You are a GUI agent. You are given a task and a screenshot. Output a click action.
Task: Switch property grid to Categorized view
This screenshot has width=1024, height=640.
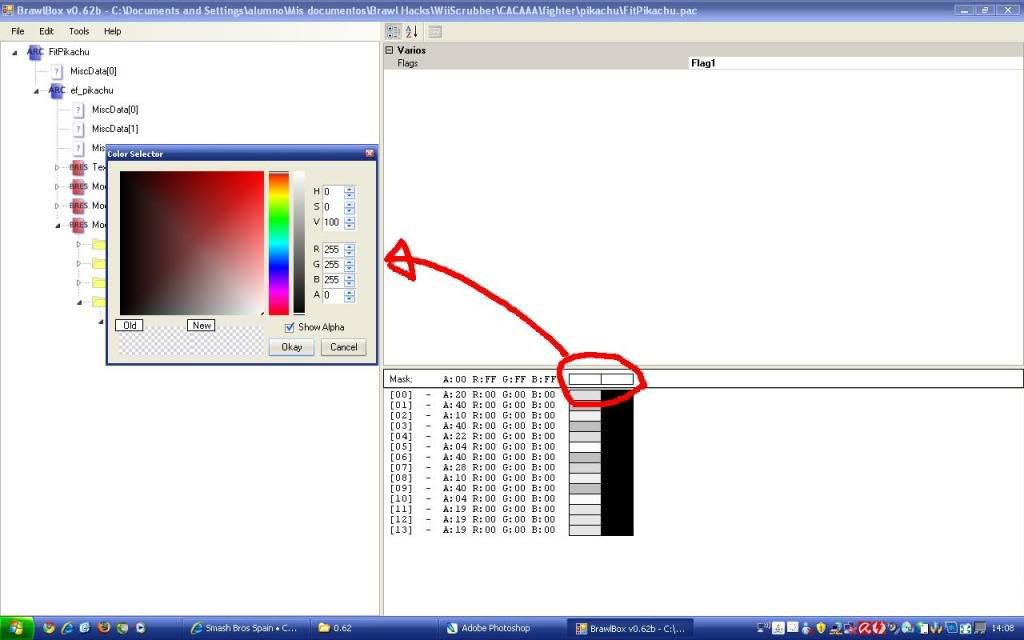393,31
